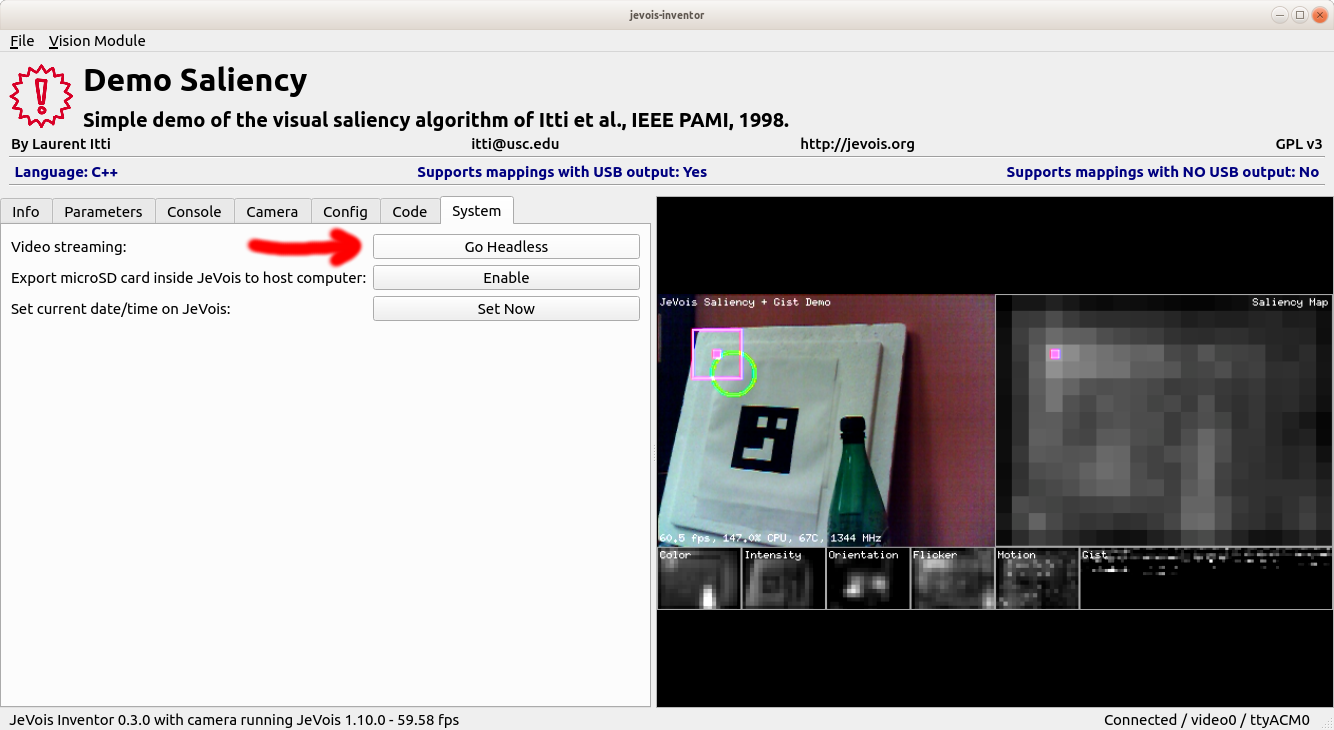Click the JeVois Inventor version status text
The image size is (1334, 730).
[234, 720]
